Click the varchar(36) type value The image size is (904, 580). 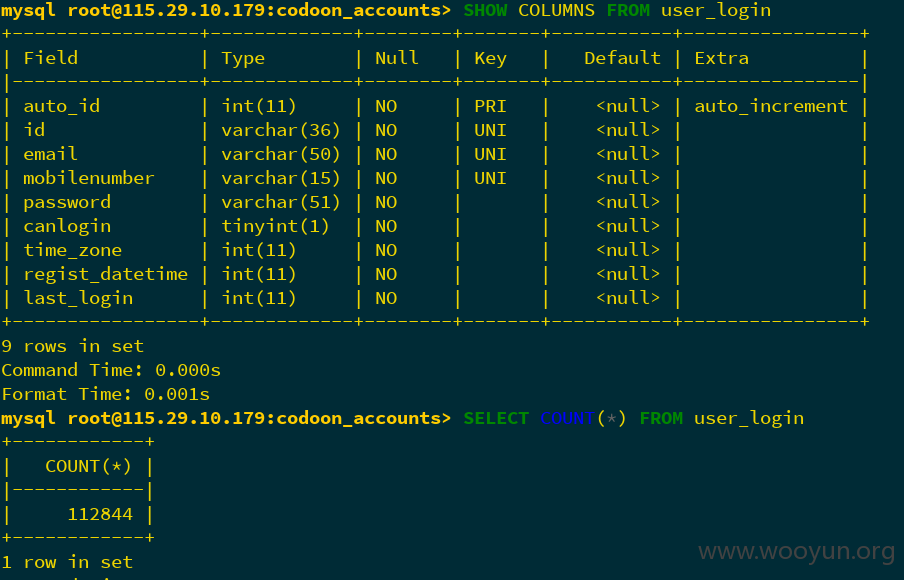point(281,130)
